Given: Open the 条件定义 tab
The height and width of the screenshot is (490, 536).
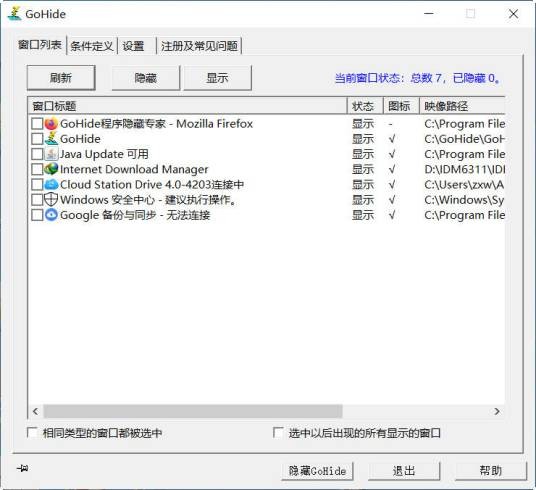Looking at the screenshot, I should [x=92, y=46].
